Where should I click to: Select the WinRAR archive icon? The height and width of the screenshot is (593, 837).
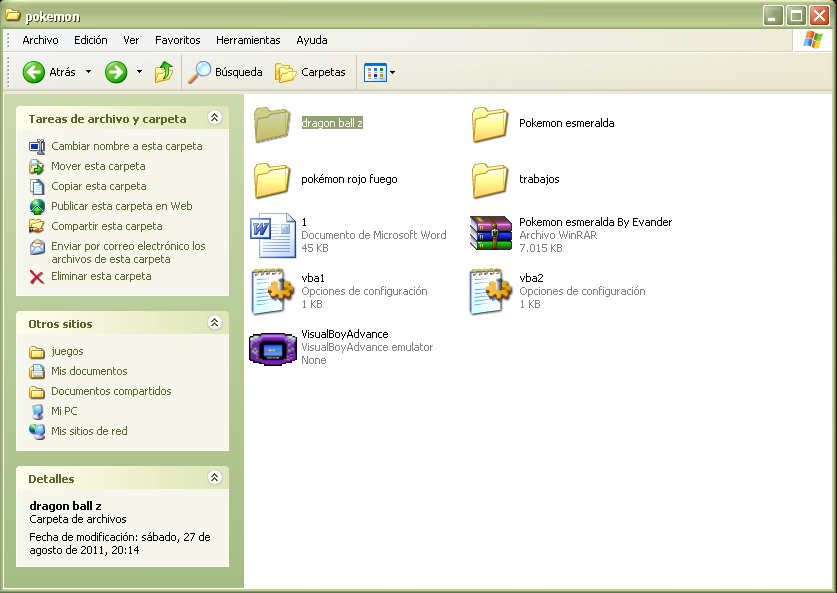coord(491,233)
